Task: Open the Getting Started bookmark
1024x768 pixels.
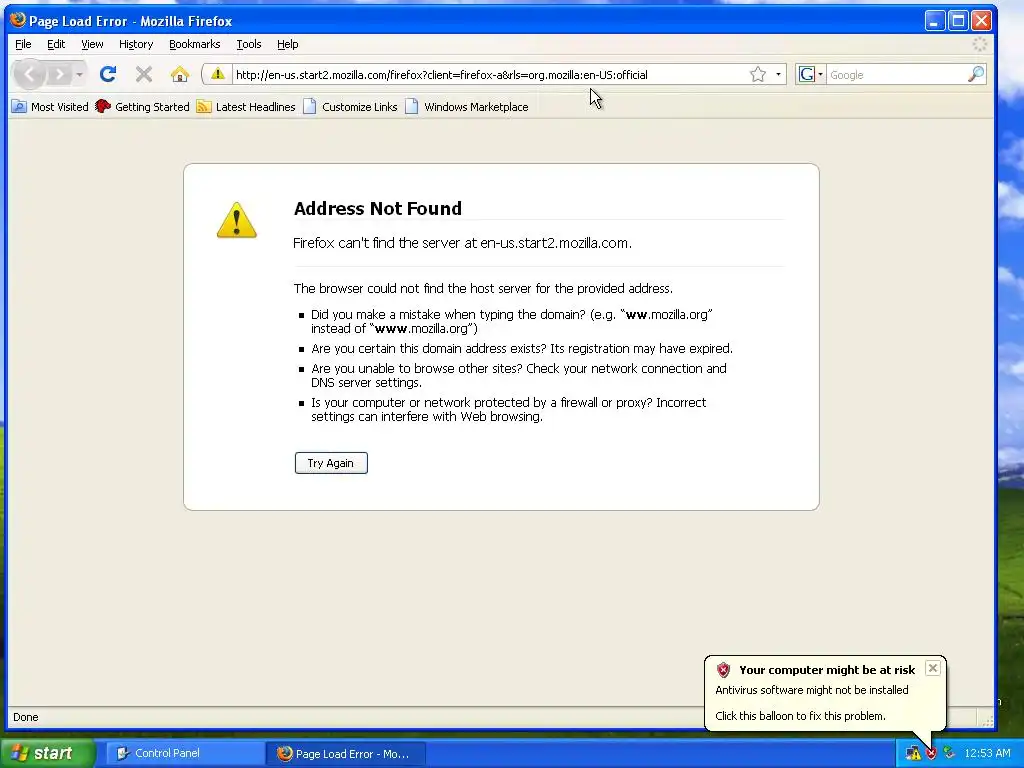Action: [142, 106]
